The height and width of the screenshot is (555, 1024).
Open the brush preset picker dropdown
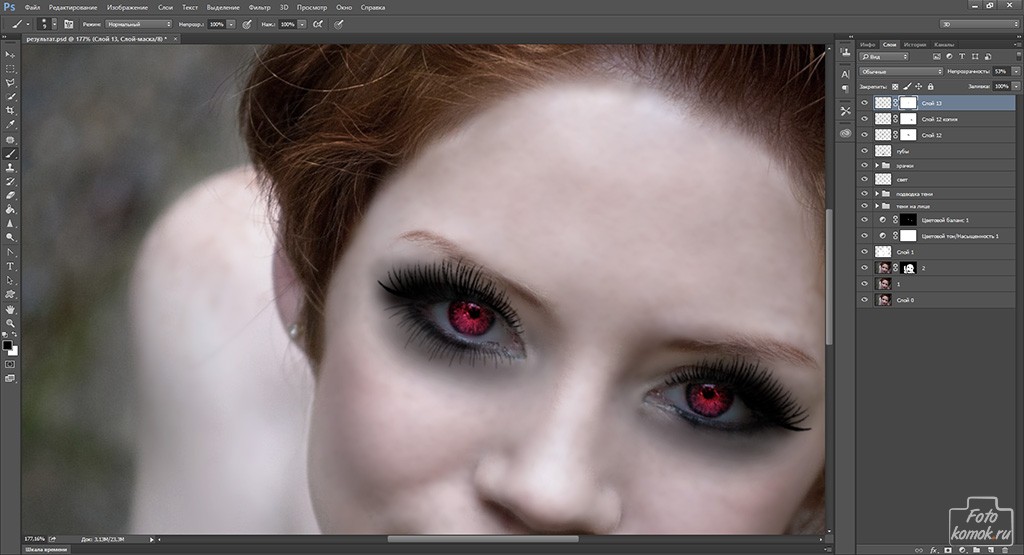[x=54, y=24]
